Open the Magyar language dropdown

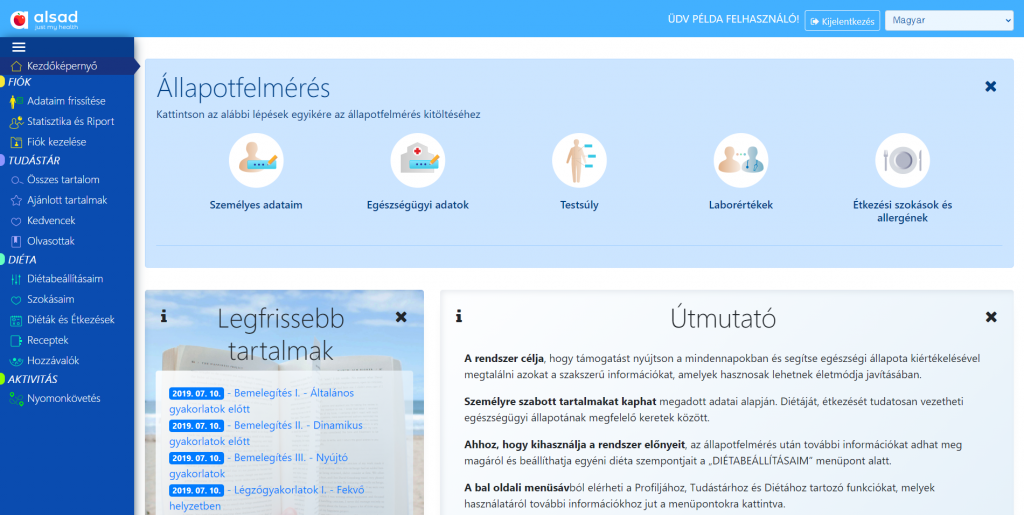pos(949,20)
